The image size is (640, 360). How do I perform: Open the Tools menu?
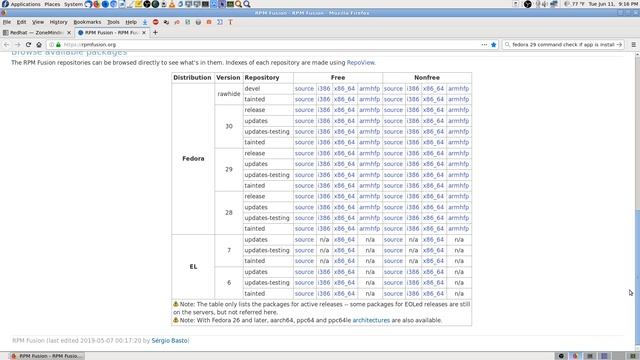[x=113, y=22]
